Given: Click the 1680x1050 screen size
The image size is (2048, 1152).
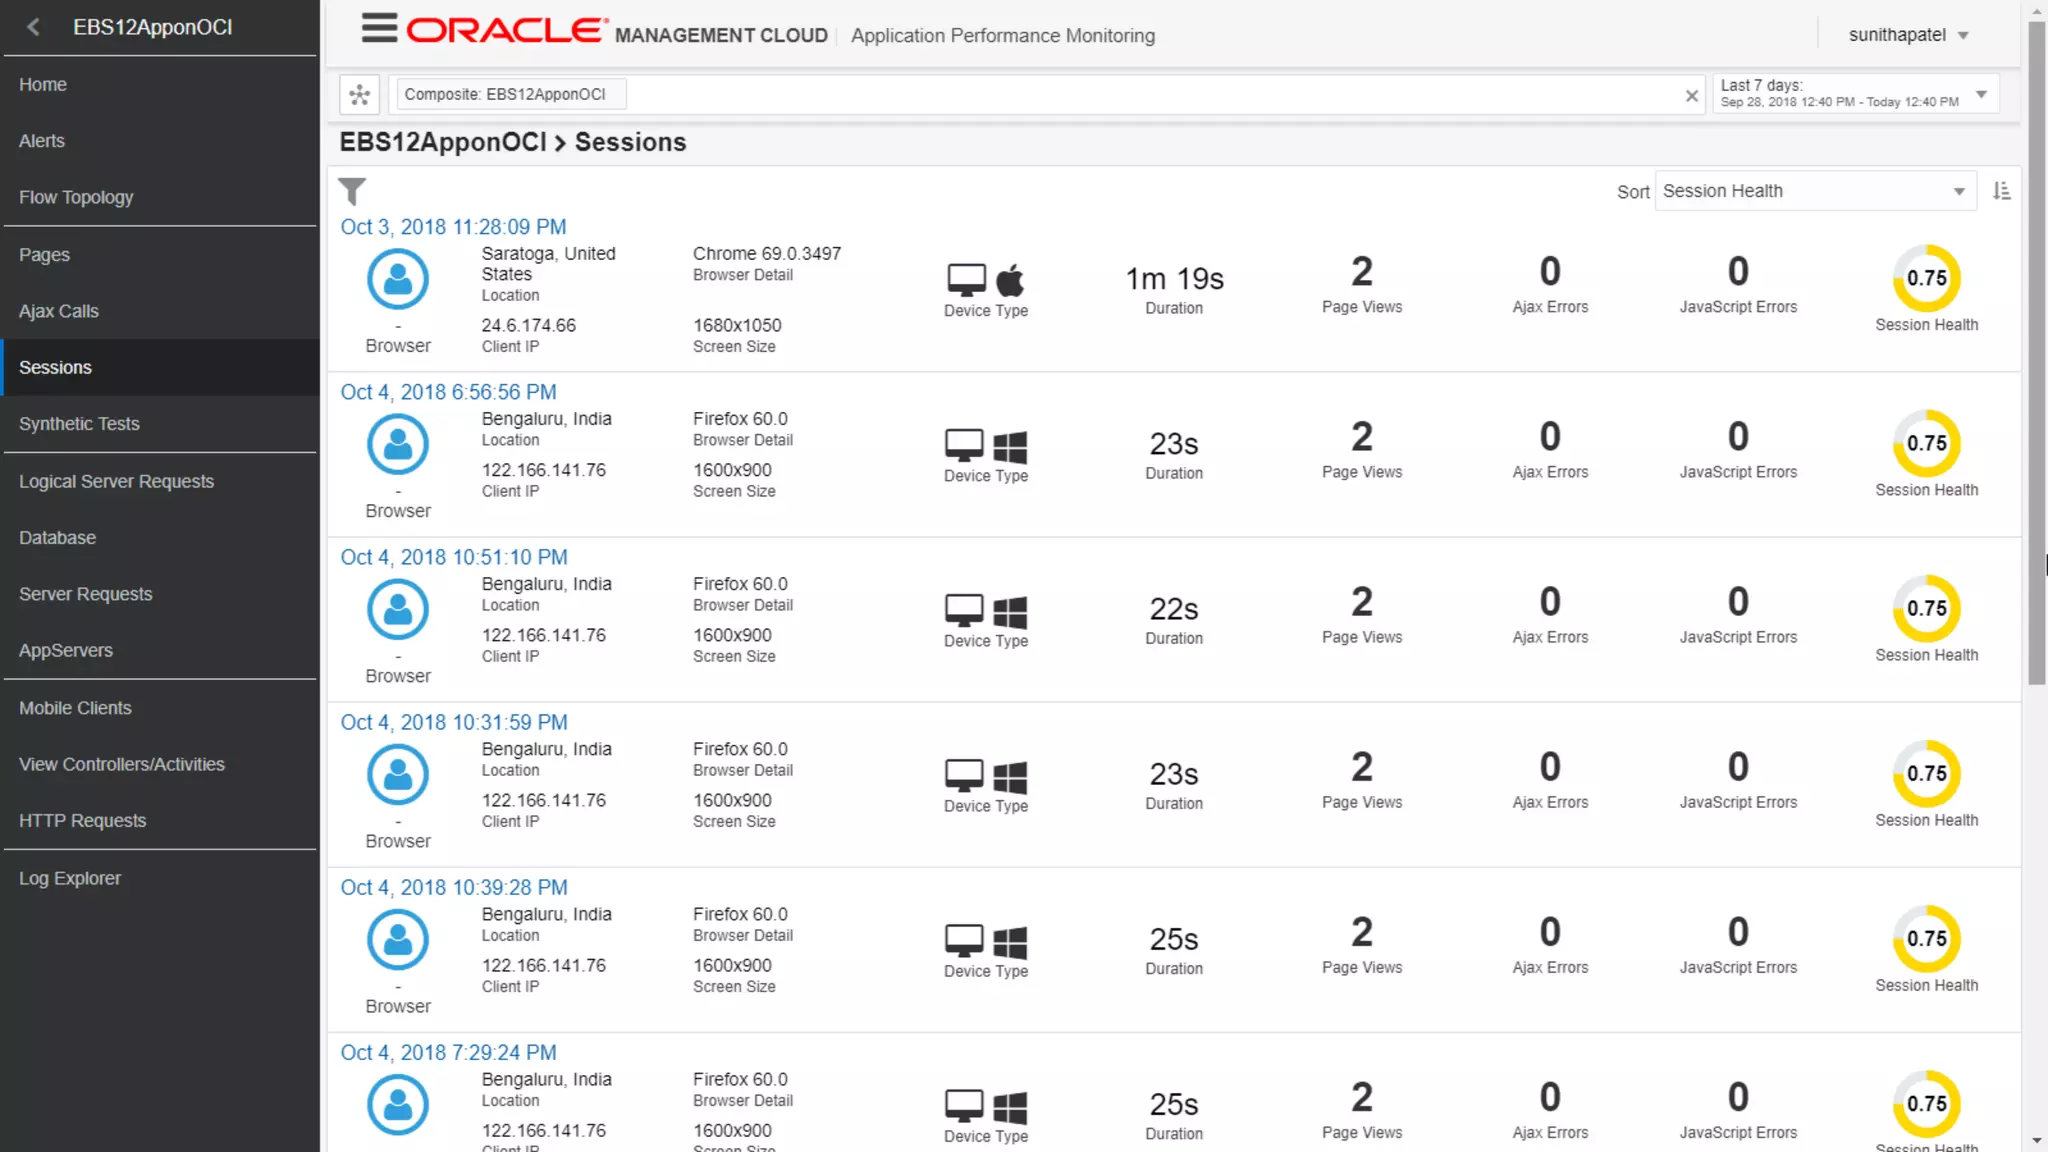Looking at the screenshot, I should (737, 326).
